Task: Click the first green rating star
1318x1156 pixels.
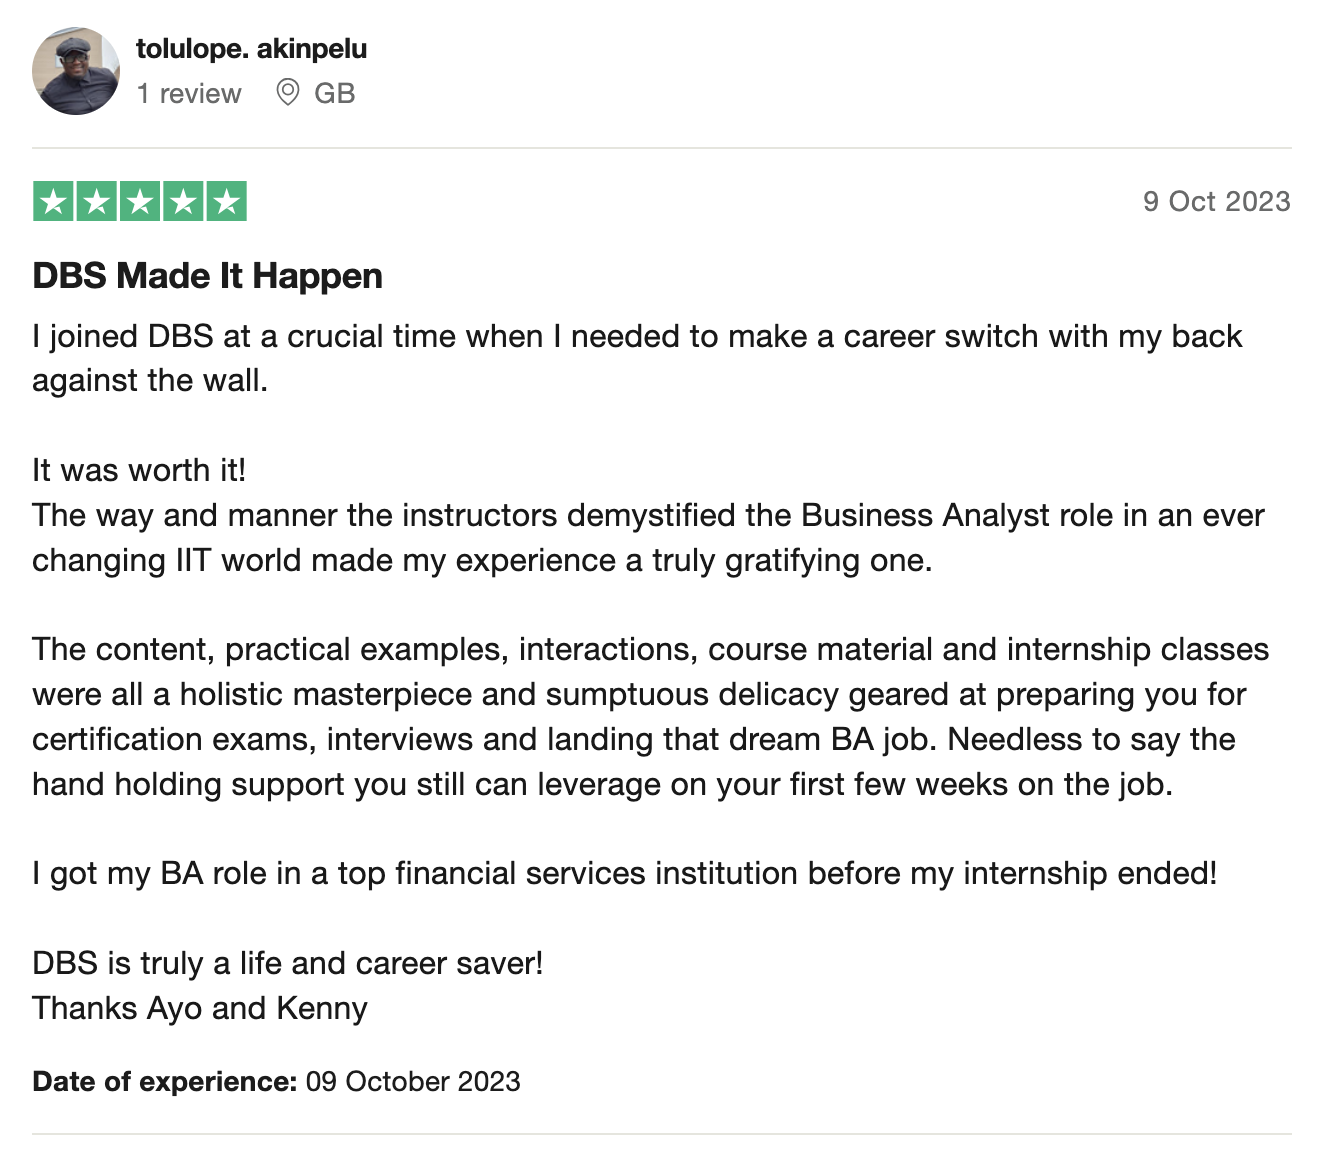Action: (53, 202)
